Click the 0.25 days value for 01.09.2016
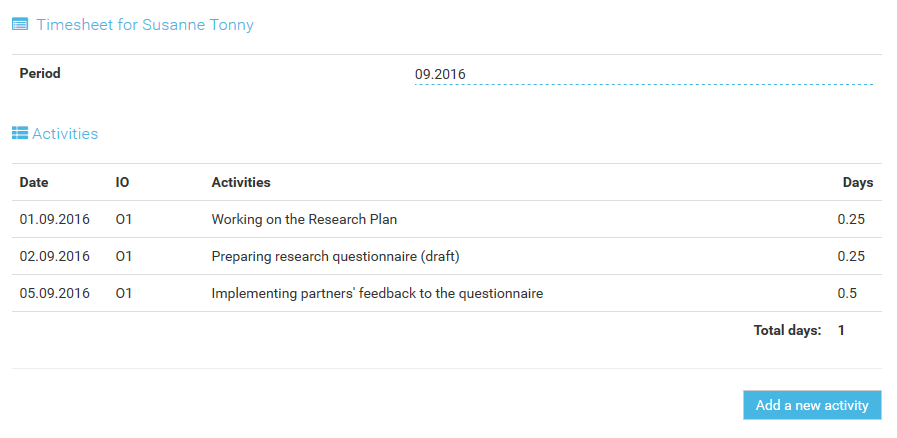Viewport: 897px width, 438px height. tap(851, 219)
